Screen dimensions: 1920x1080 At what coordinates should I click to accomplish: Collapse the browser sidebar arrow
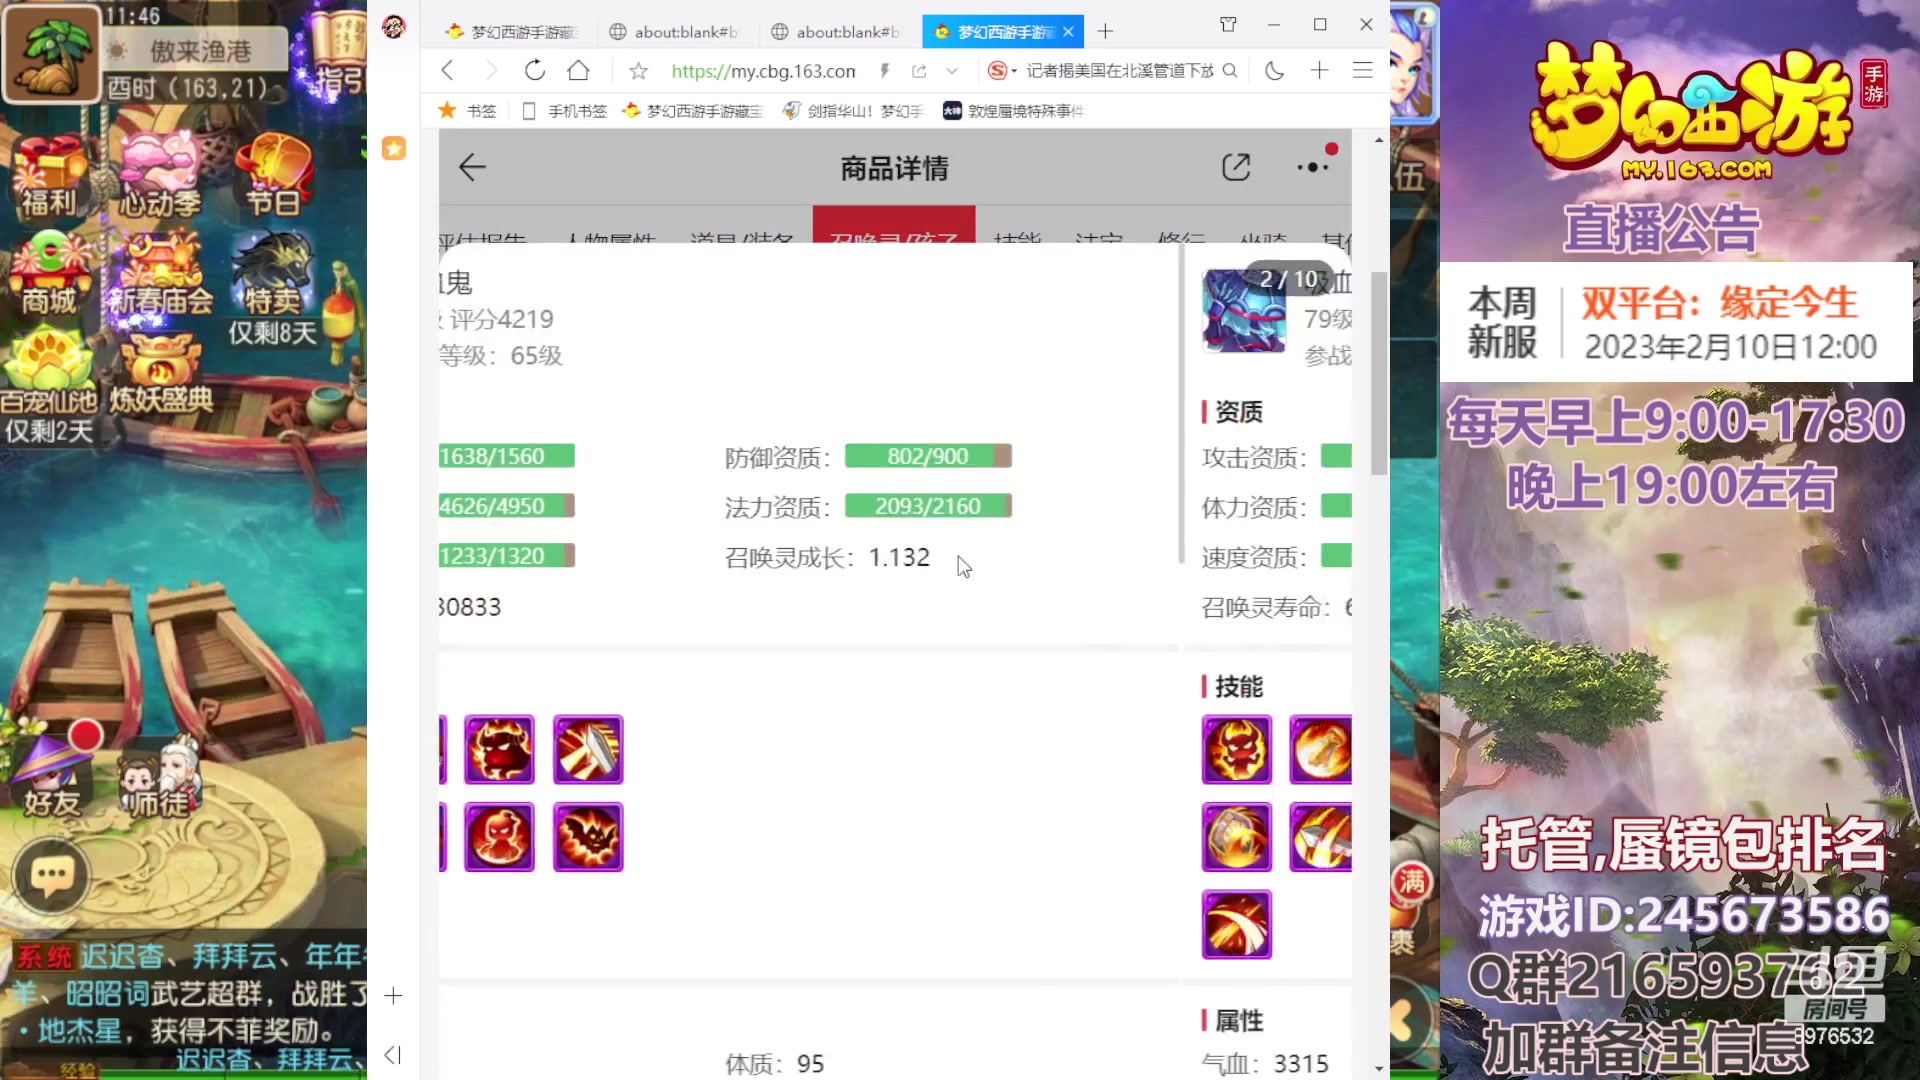393,1055
